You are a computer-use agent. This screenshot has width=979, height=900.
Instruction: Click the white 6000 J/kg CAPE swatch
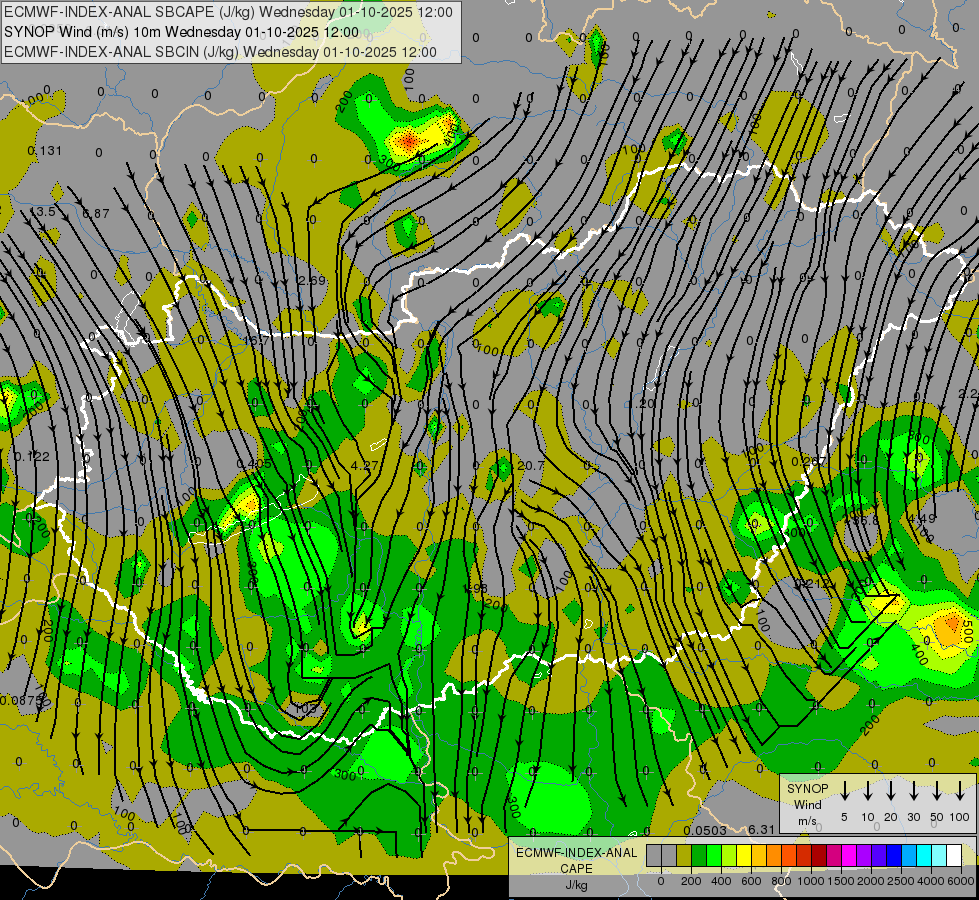954,856
